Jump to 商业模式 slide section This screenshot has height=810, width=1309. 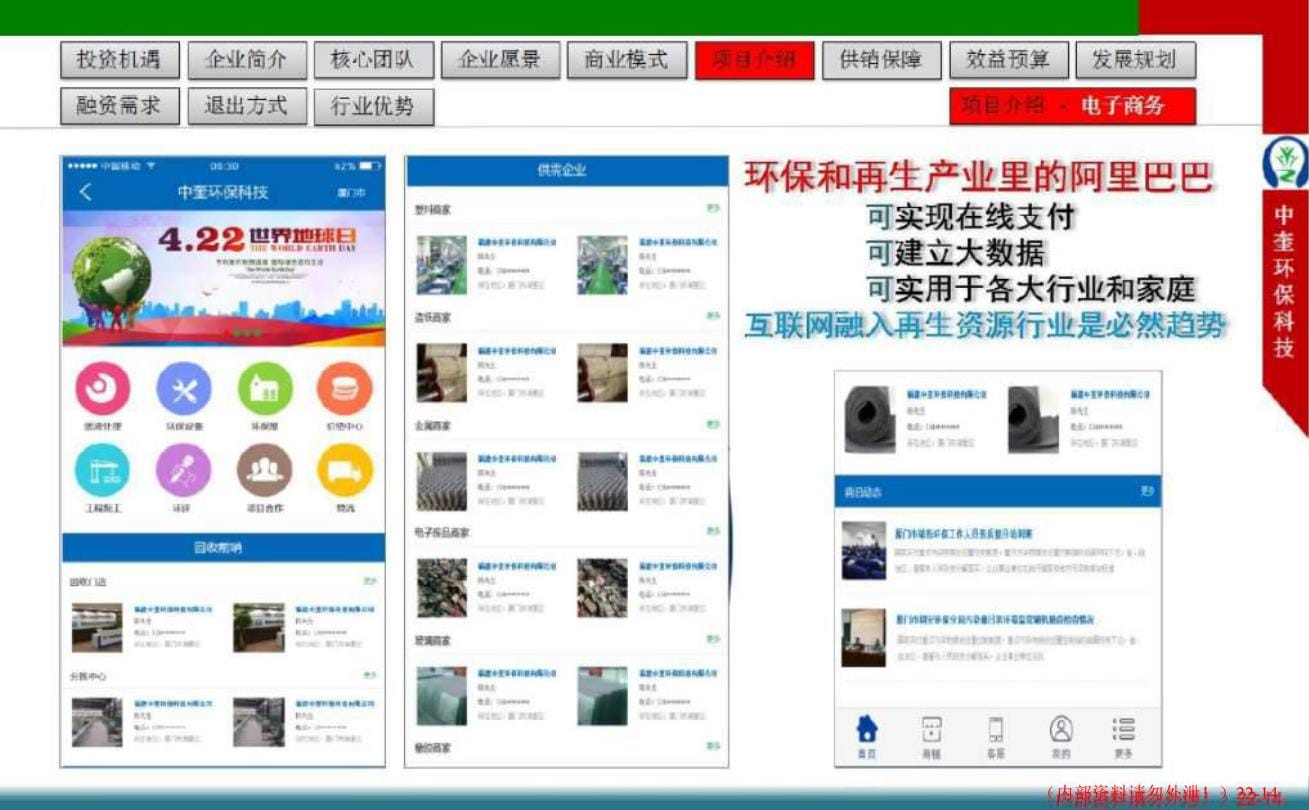click(x=627, y=60)
